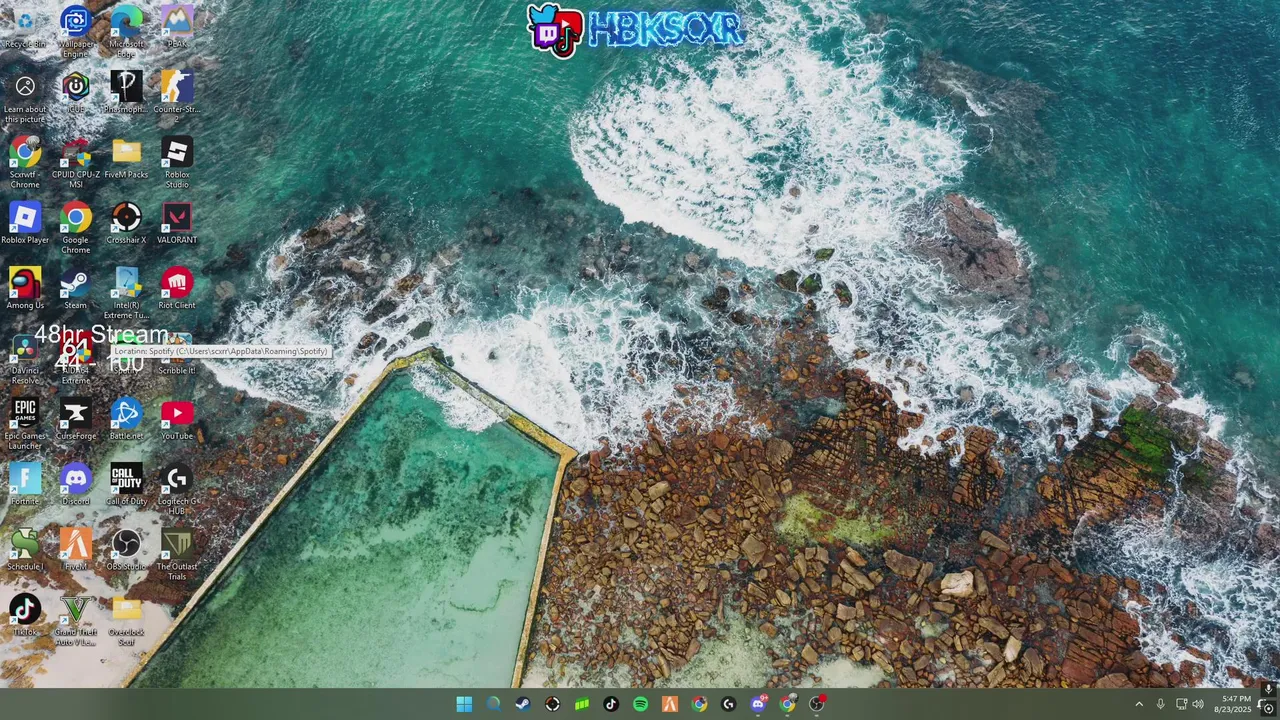The width and height of the screenshot is (1280, 720).
Task: Click the microphone tray icon
Action: (1160, 704)
